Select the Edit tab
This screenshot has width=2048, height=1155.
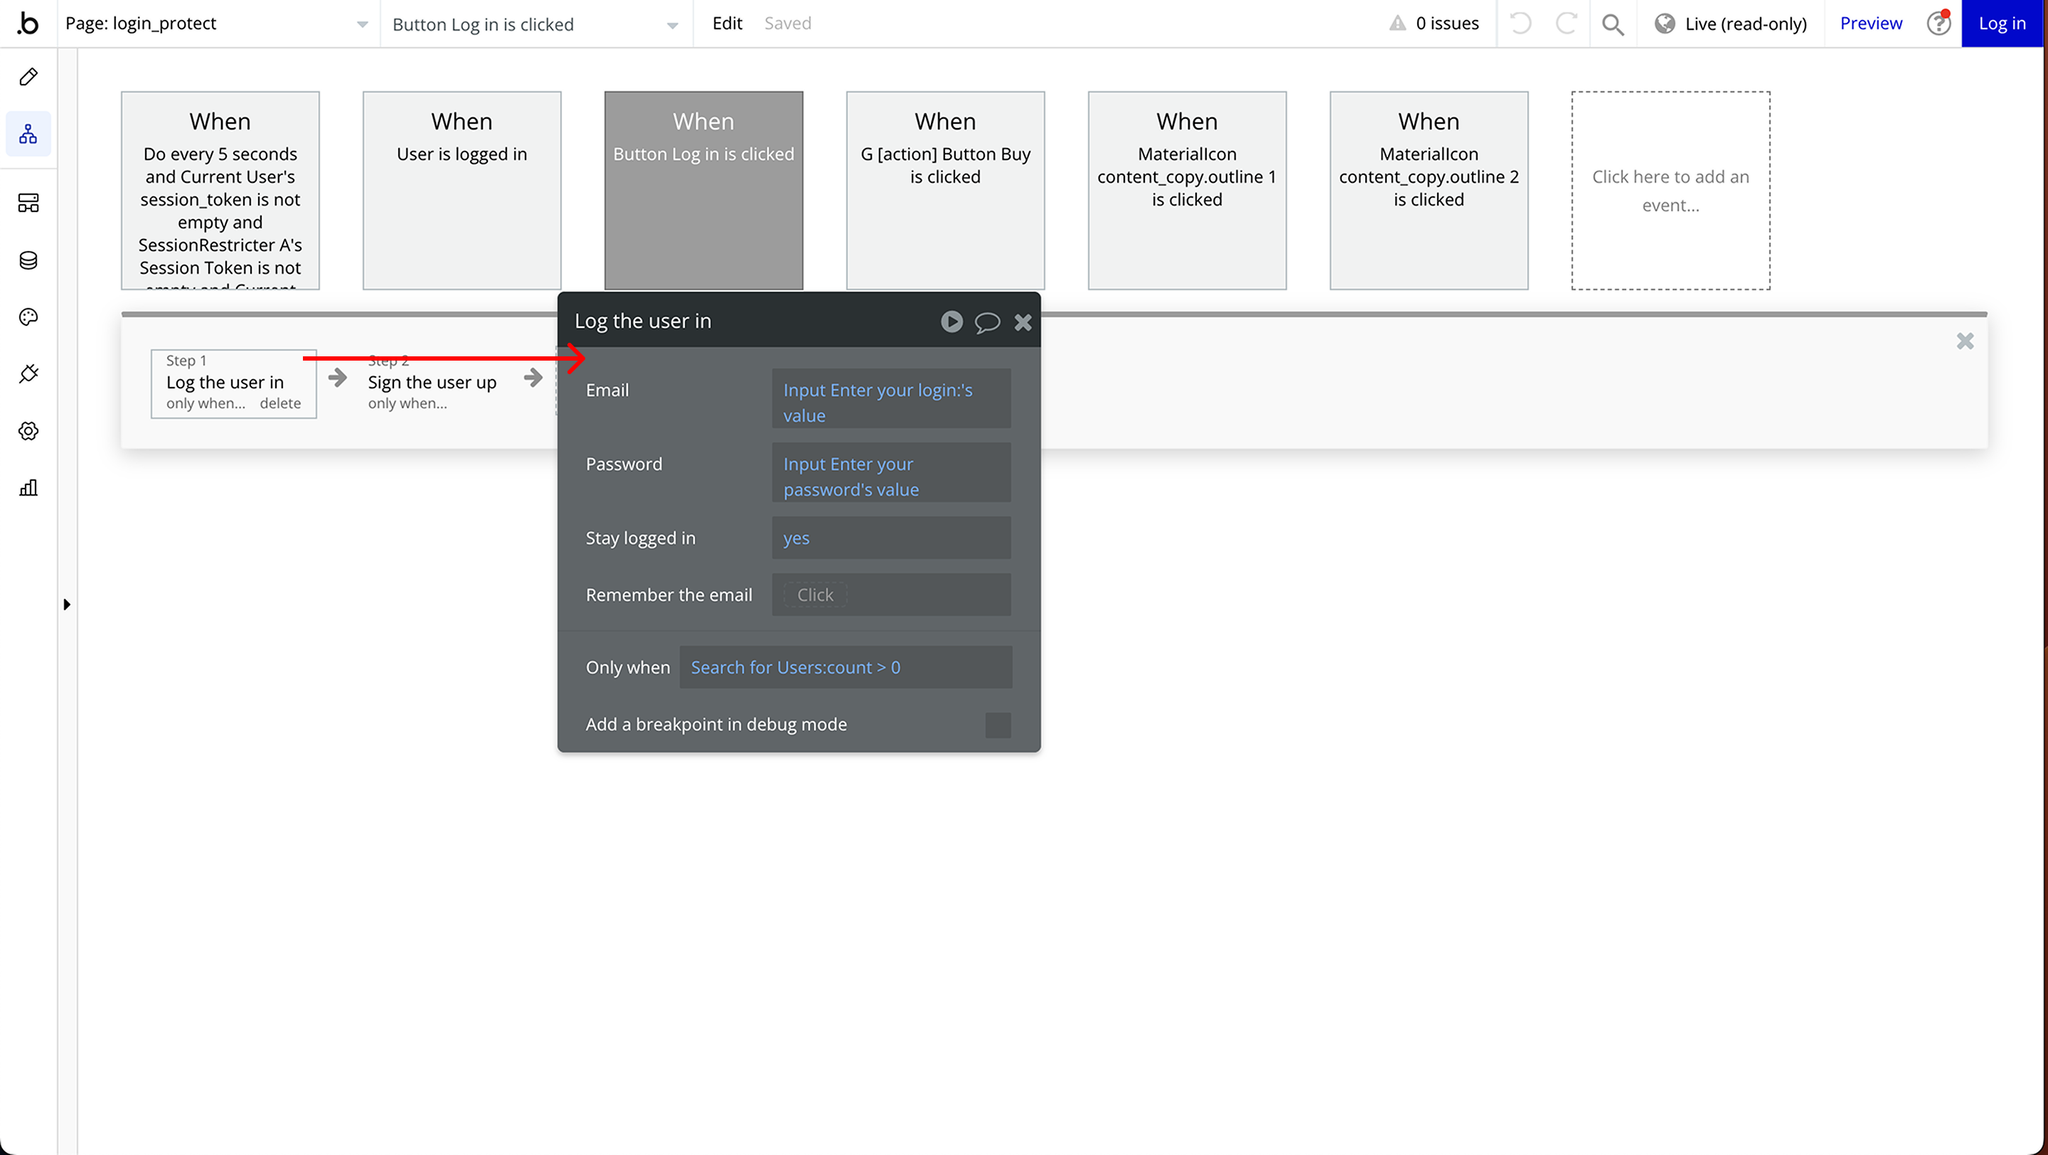click(727, 23)
